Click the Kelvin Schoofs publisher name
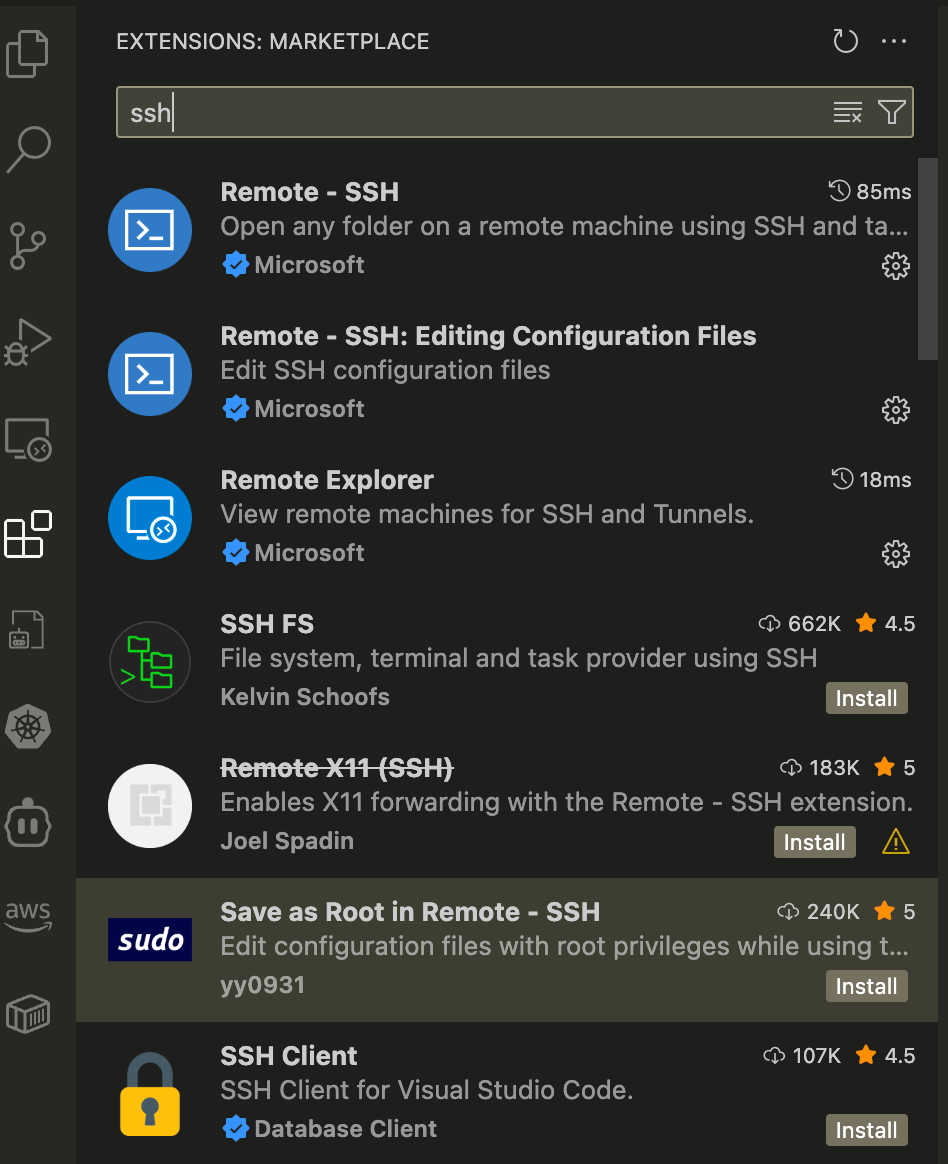Image resolution: width=948 pixels, height=1164 pixels. tap(305, 697)
